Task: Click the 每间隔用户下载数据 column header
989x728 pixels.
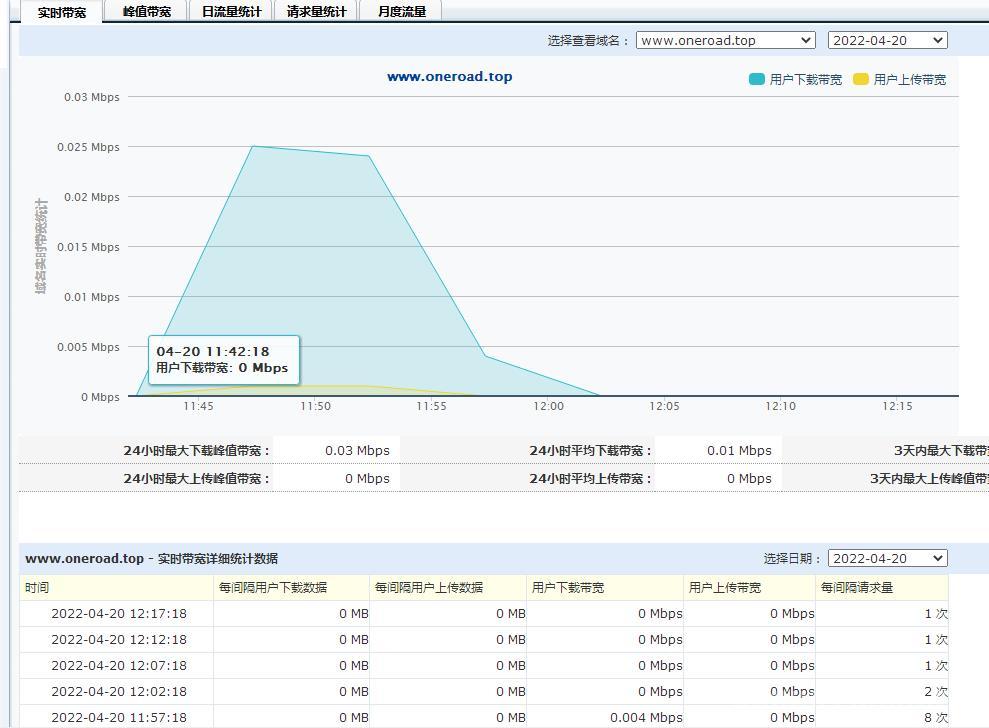Action: tap(273, 588)
